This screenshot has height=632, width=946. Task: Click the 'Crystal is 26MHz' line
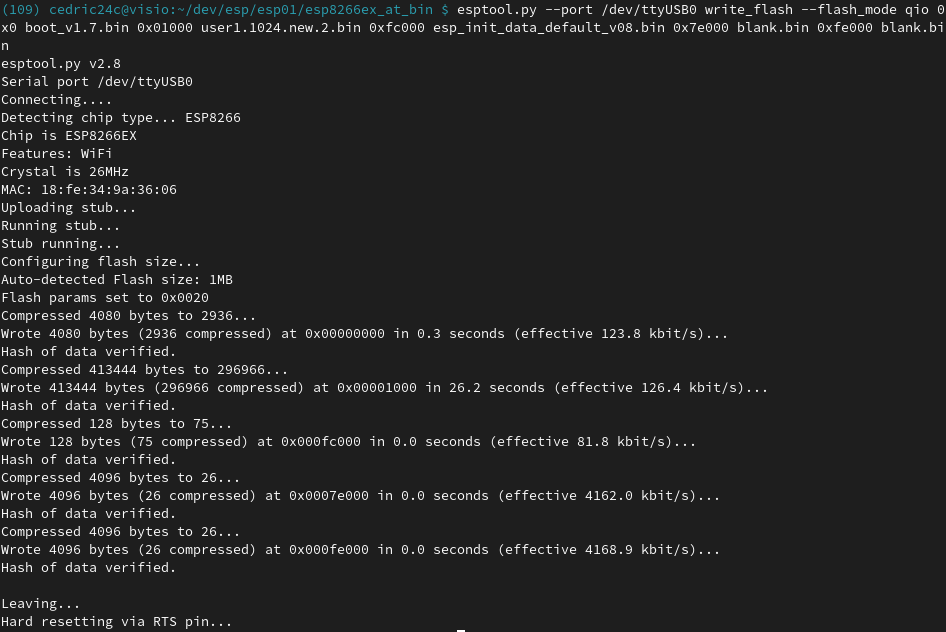pos(65,172)
